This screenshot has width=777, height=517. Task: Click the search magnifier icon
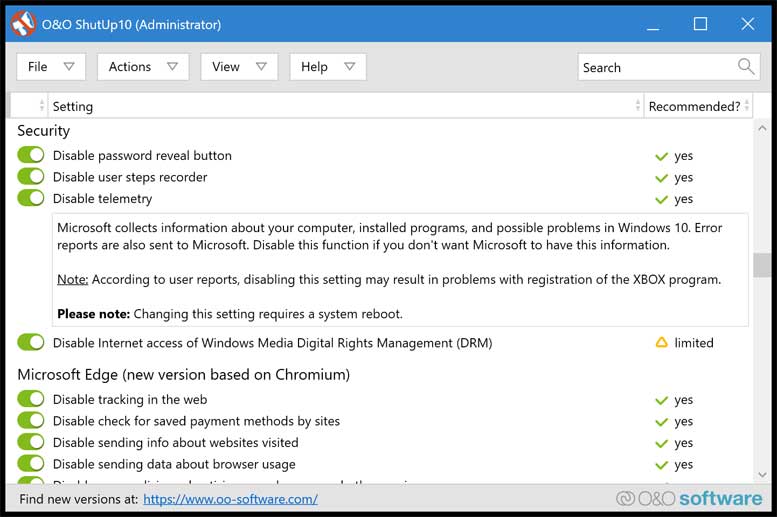click(746, 66)
